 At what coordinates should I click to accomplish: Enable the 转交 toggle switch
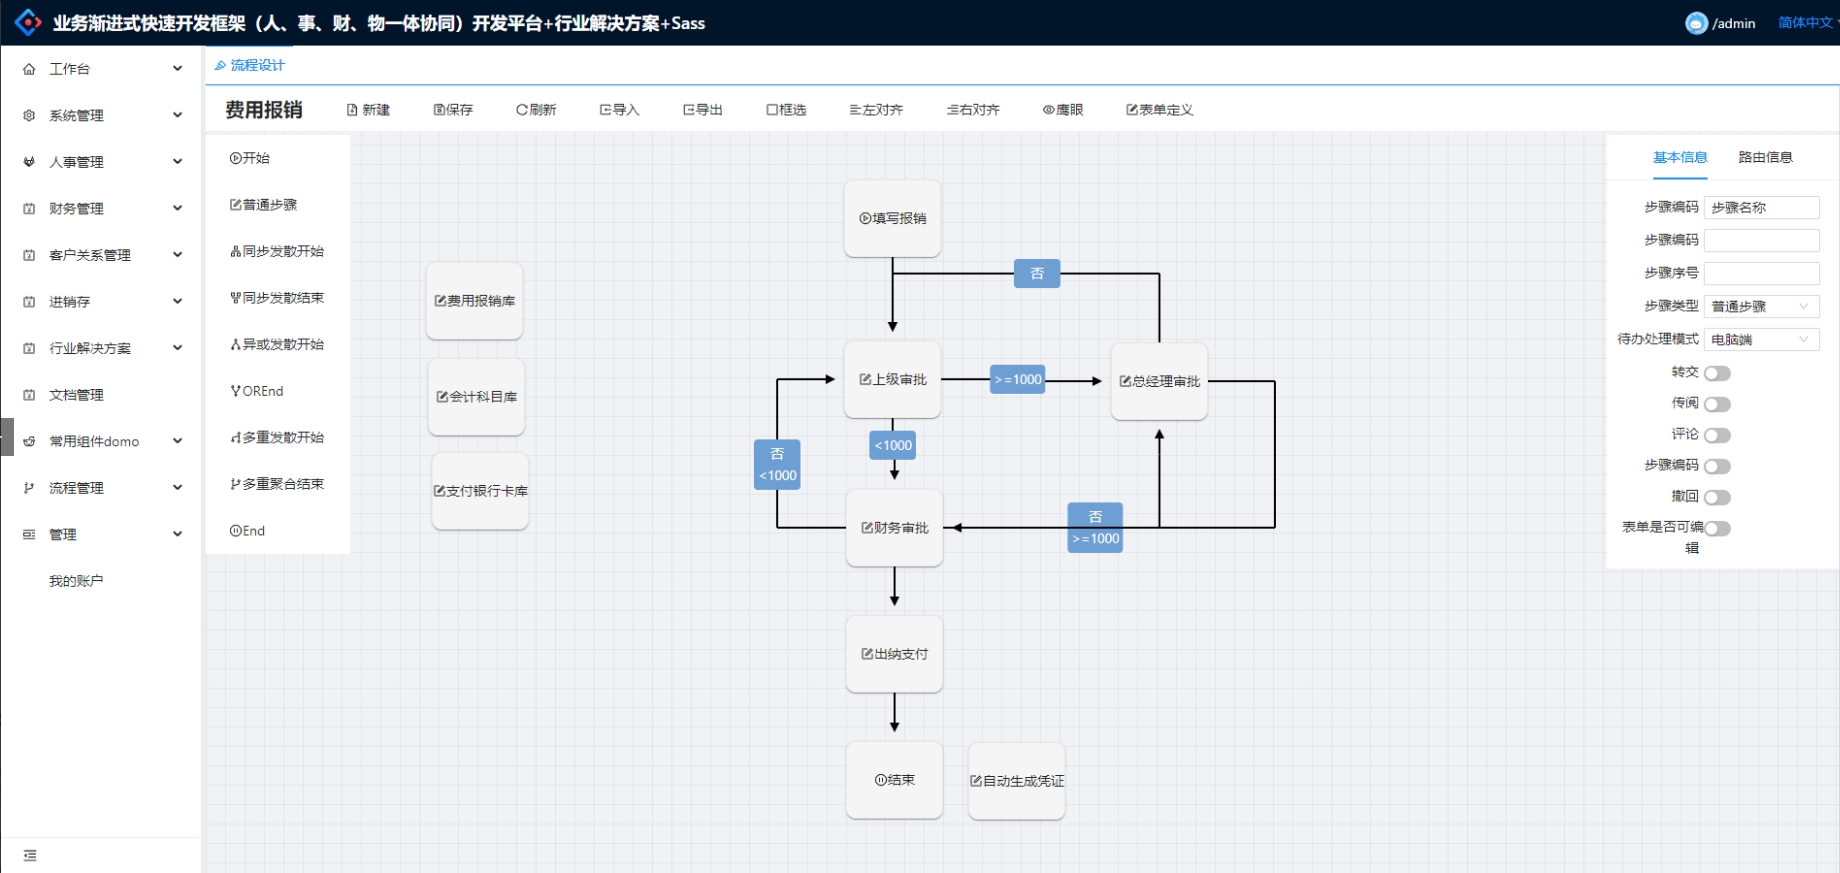[x=1717, y=373]
